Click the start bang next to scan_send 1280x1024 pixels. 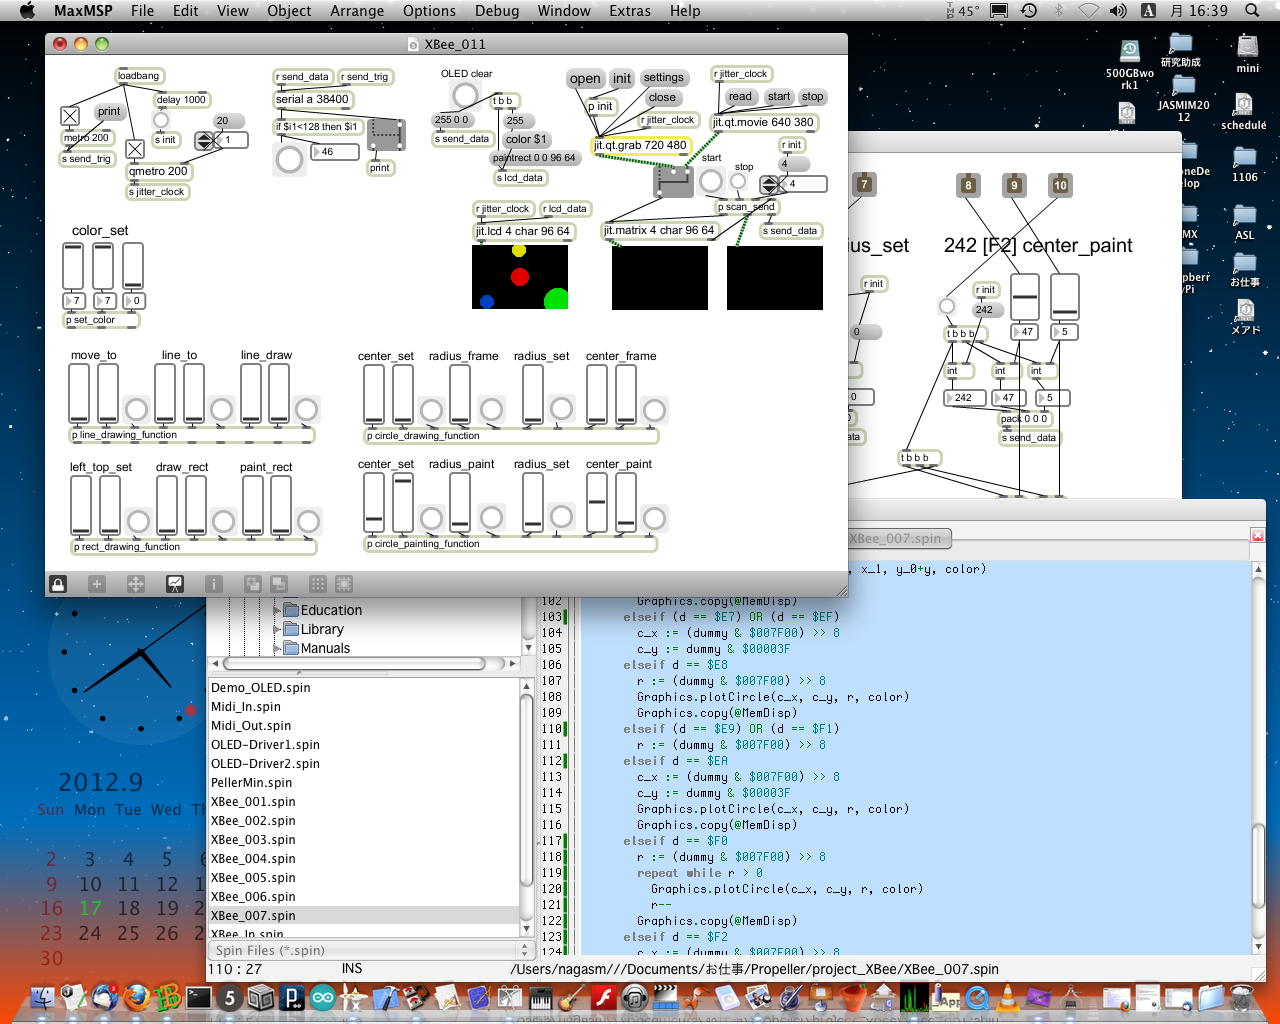[x=711, y=181]
